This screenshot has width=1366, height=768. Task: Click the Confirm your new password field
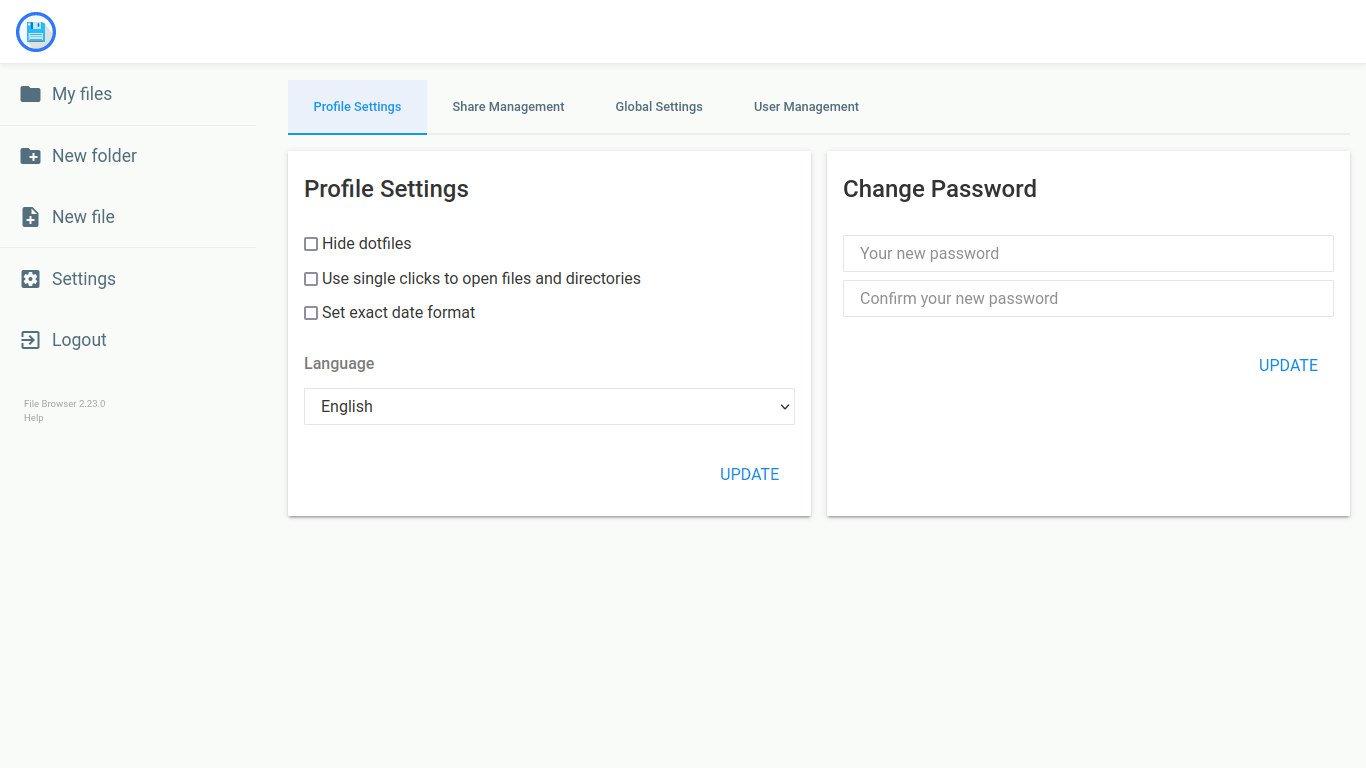(x=1088, y=299)
